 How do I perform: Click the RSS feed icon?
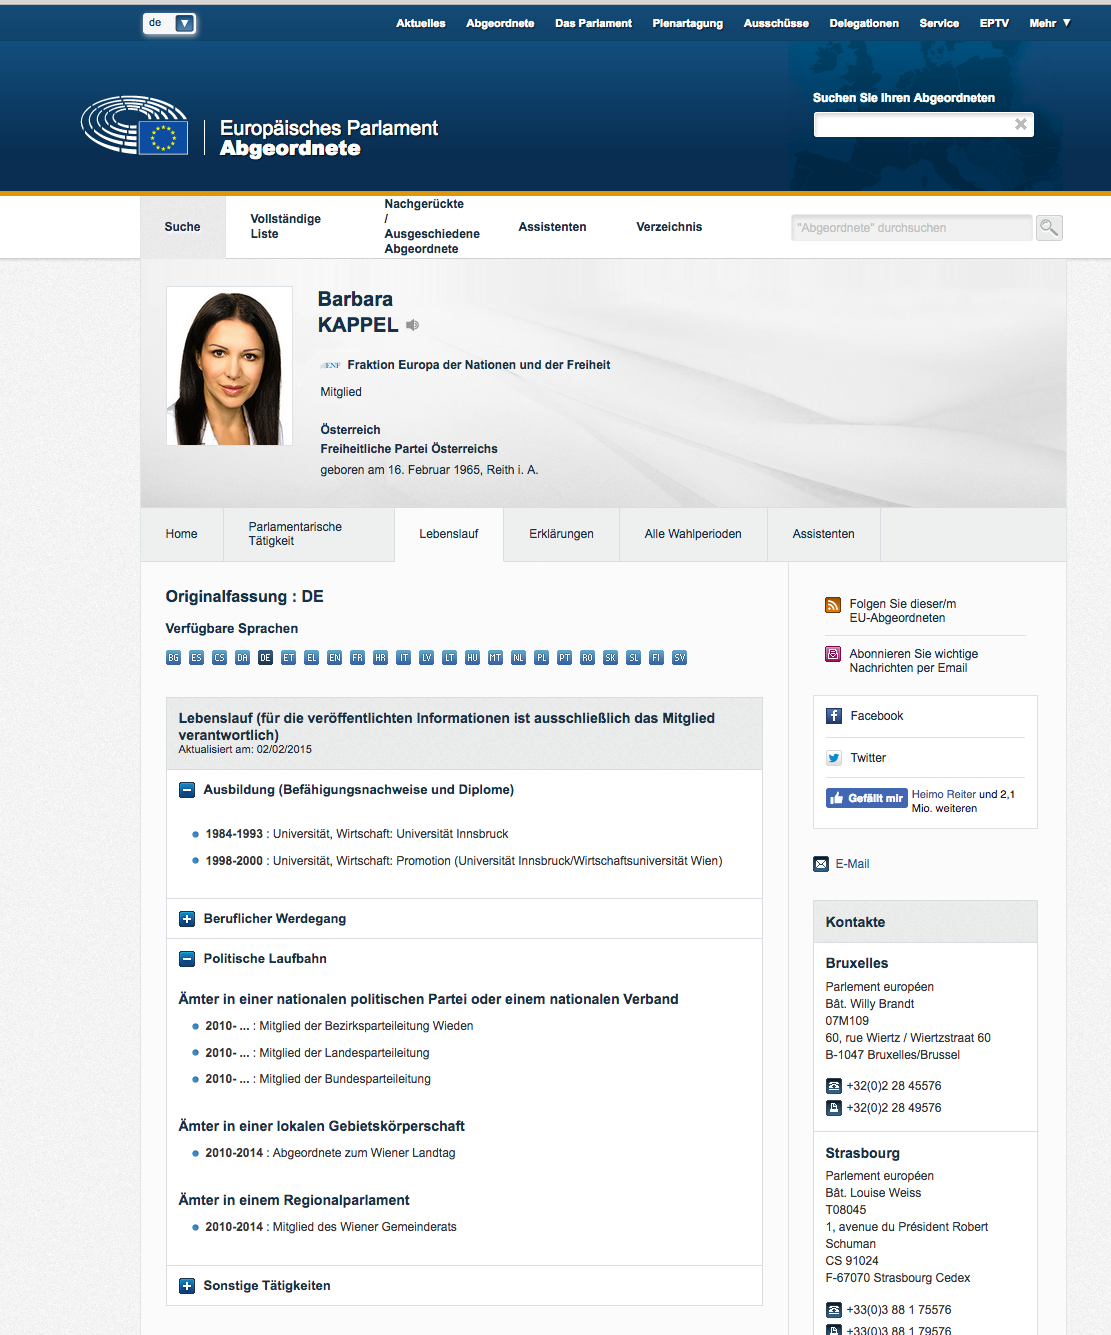833,605
